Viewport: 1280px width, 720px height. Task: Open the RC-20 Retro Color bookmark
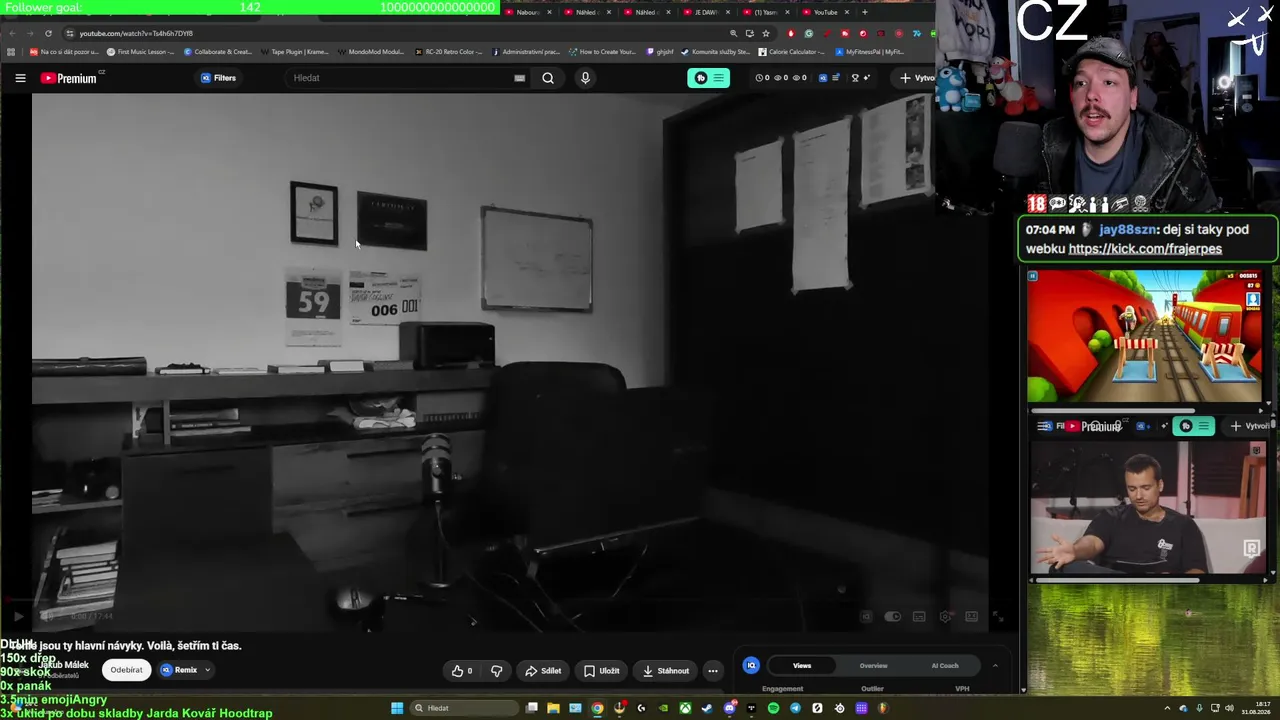[x=448, y=52]
